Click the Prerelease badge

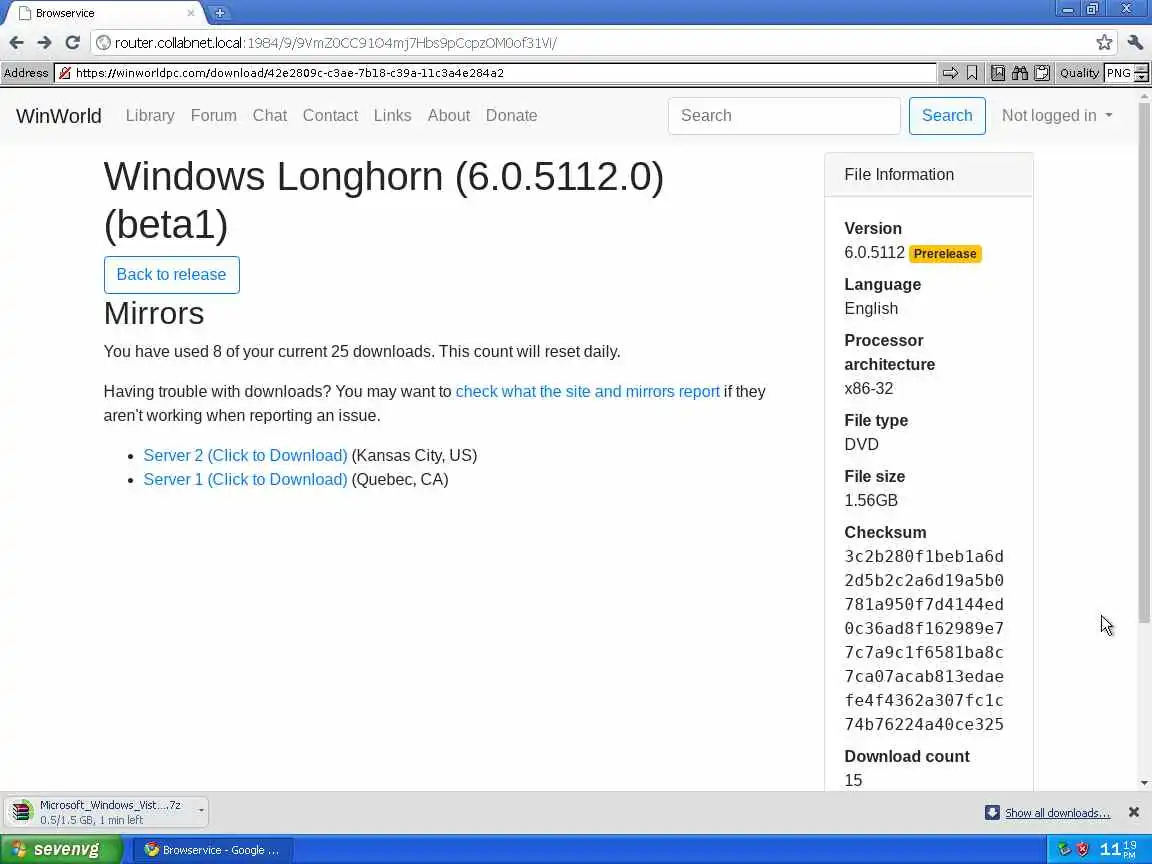(945, 253)
